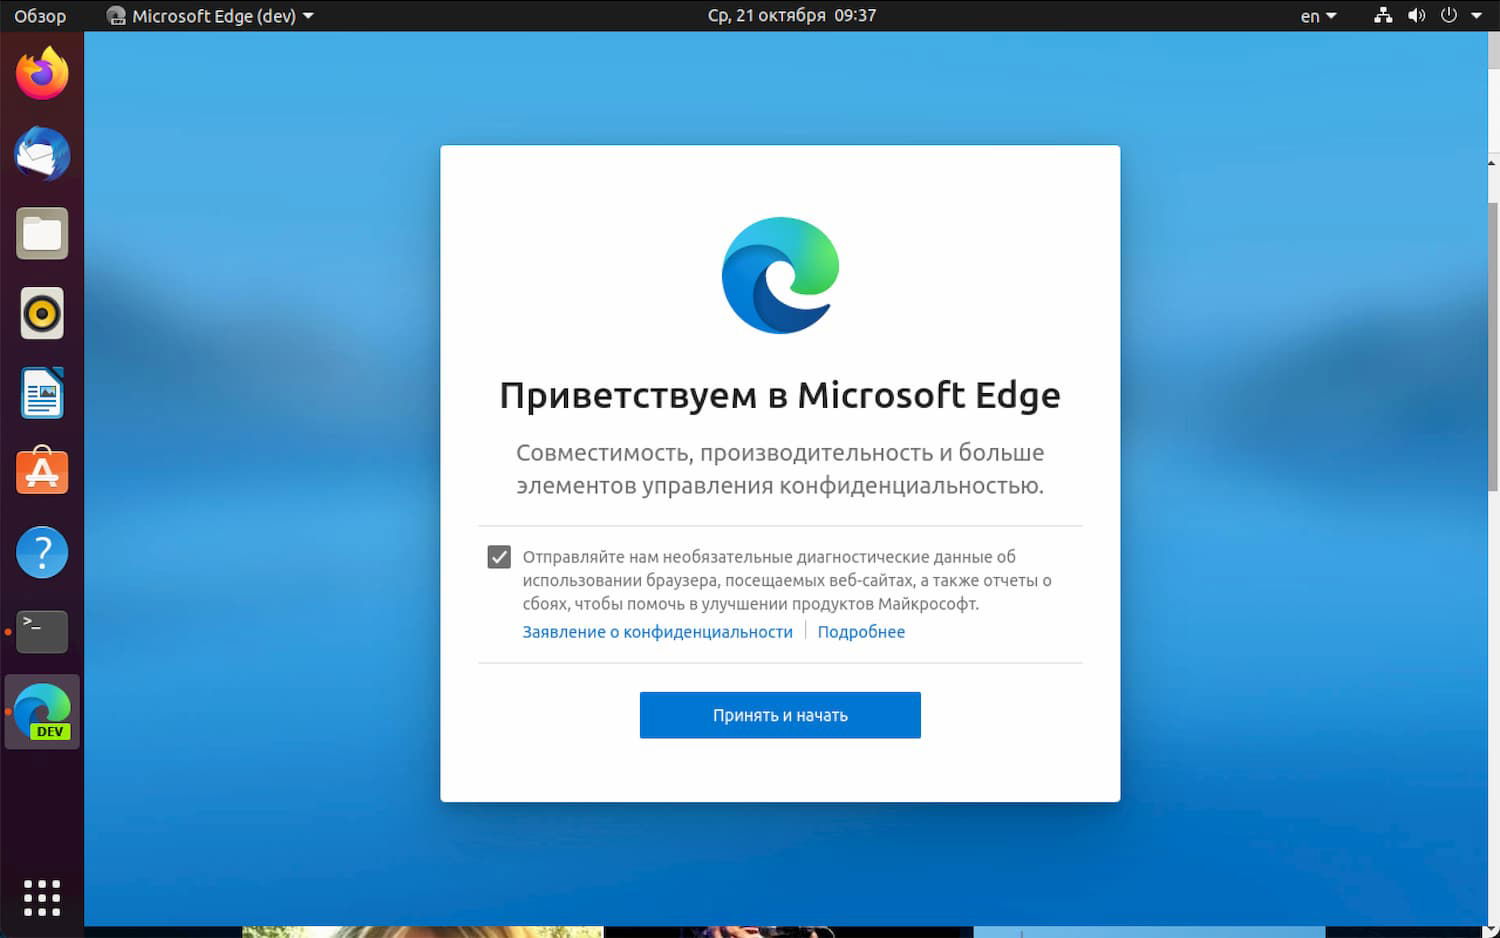Select the Microsoft Edge DEV dock icon
This screenshot has width=1500, height=938.
tap(42, 711)
